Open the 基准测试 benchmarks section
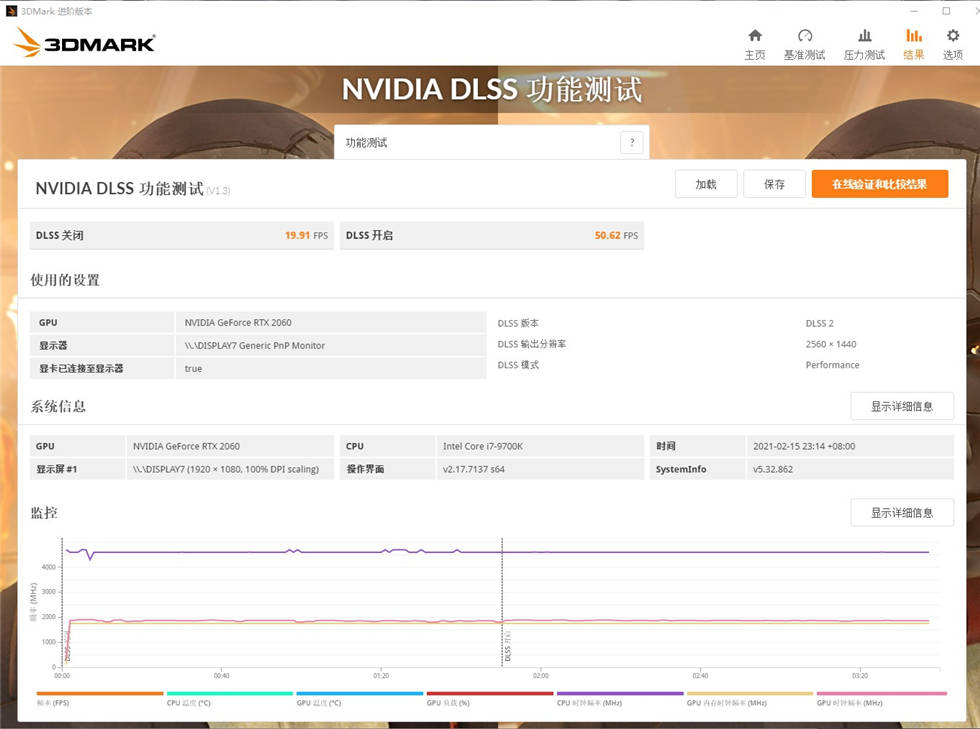This screenshot has height=729, width=980. coord(804,44)
